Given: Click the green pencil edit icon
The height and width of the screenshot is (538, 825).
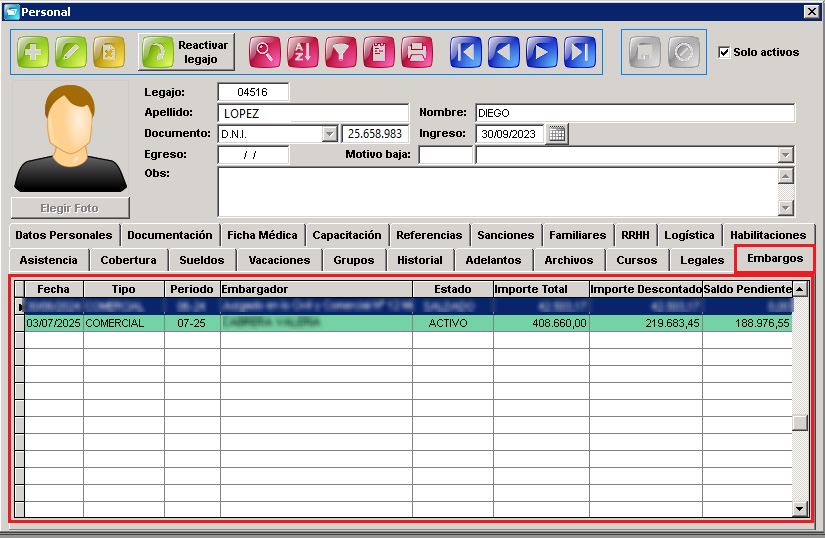Looking at the screenshot, I should point(71,52).
